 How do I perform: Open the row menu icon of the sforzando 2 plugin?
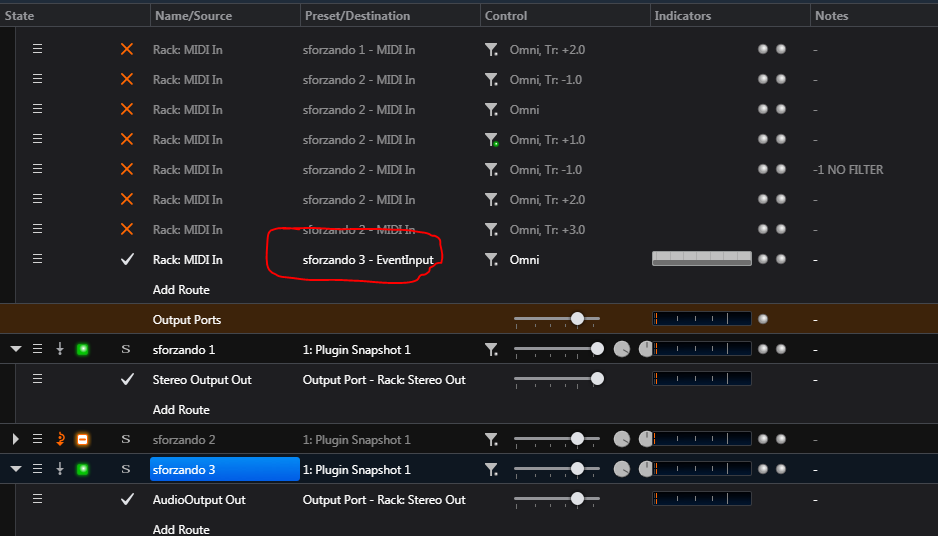[37, 439]
